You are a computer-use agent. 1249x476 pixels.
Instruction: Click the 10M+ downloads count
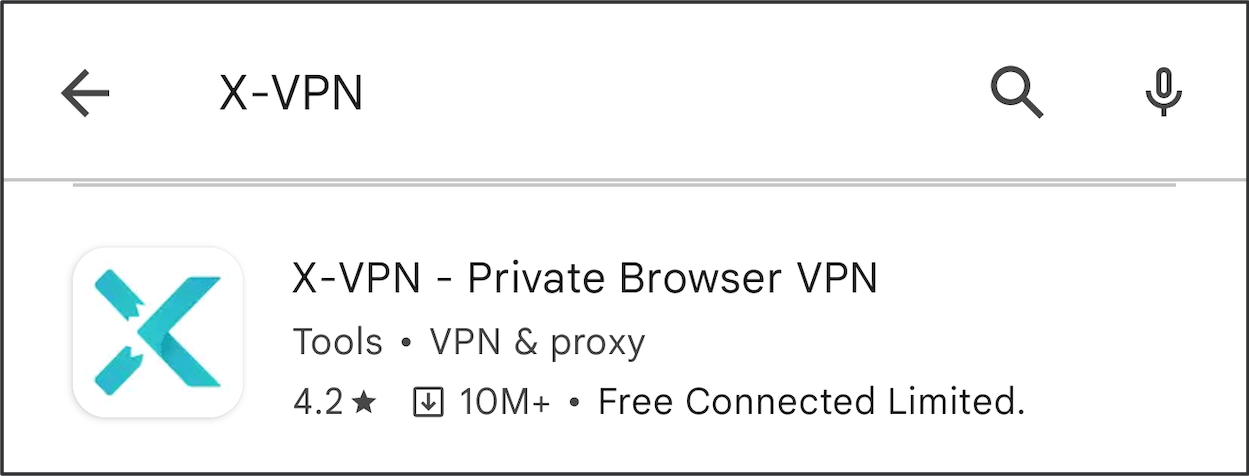(x=505, y=402)
